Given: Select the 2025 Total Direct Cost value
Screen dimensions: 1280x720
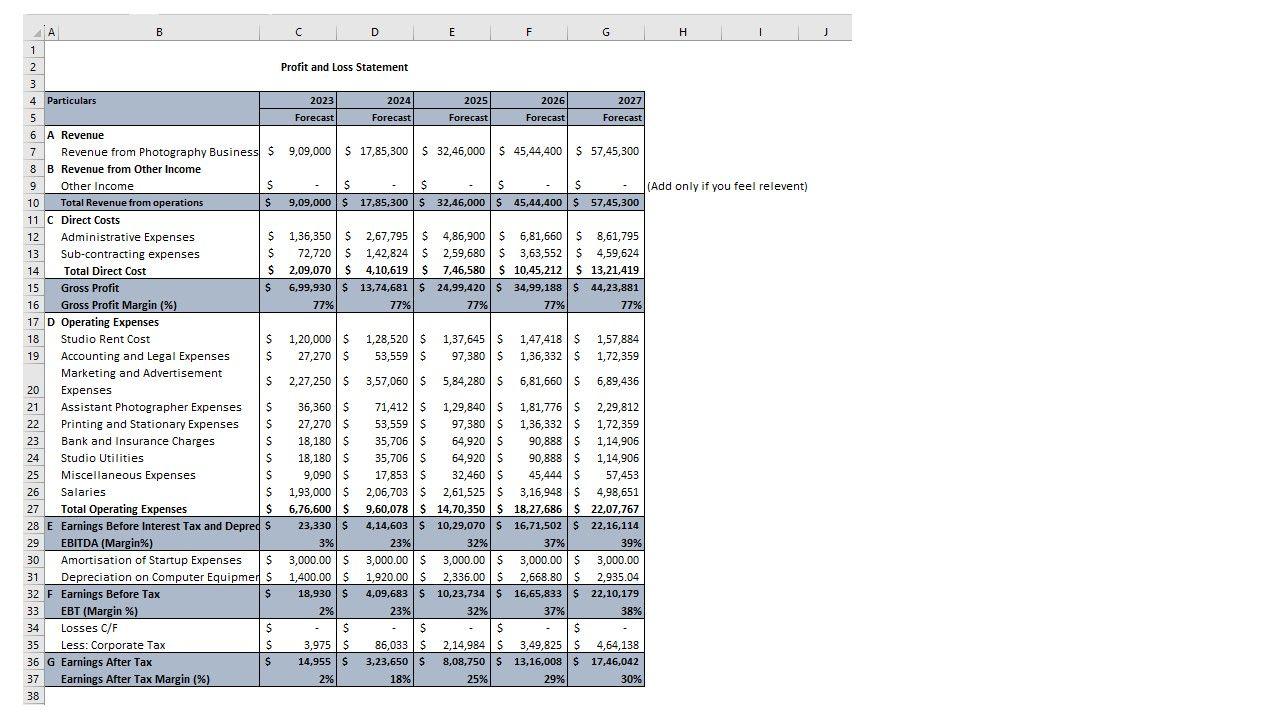Looking at the screenshot, I should tap(452, 271).
